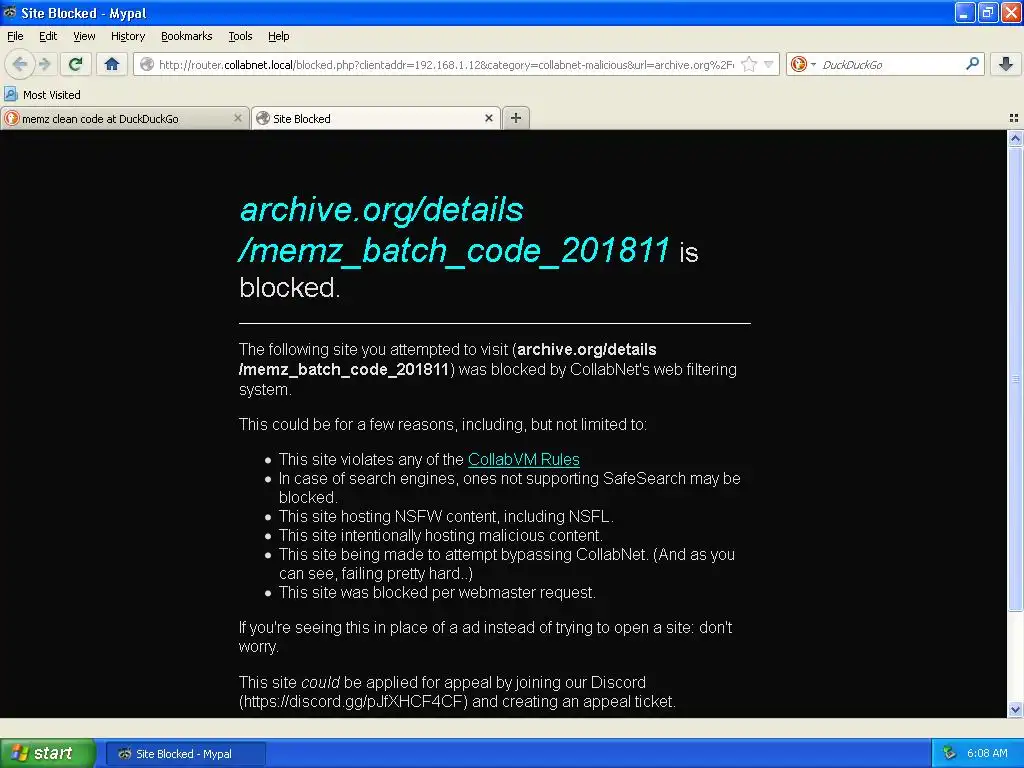Reload the current page
Screen dimensions: 1024x768
[x=76, y=64]
